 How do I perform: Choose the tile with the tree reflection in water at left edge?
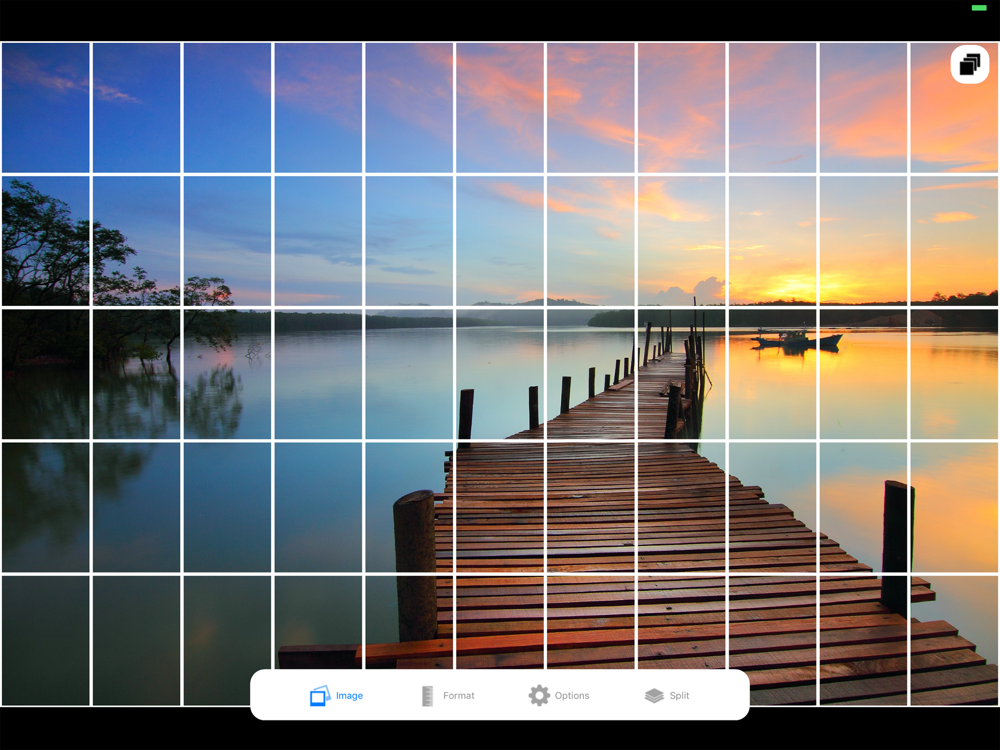coord(45,508)
